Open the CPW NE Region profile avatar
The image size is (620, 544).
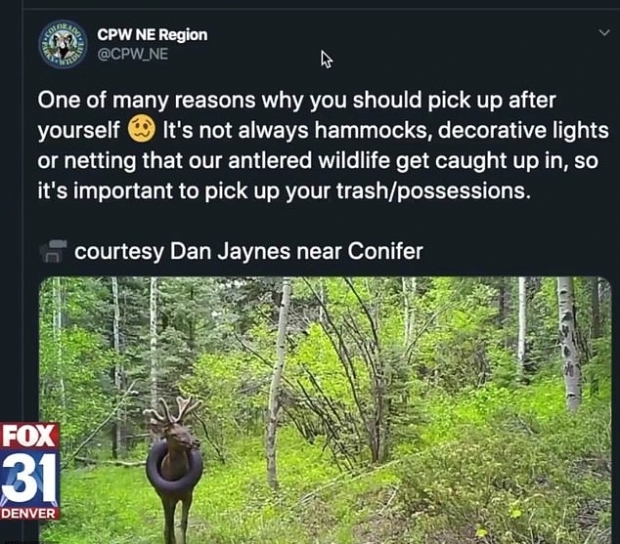63,43
